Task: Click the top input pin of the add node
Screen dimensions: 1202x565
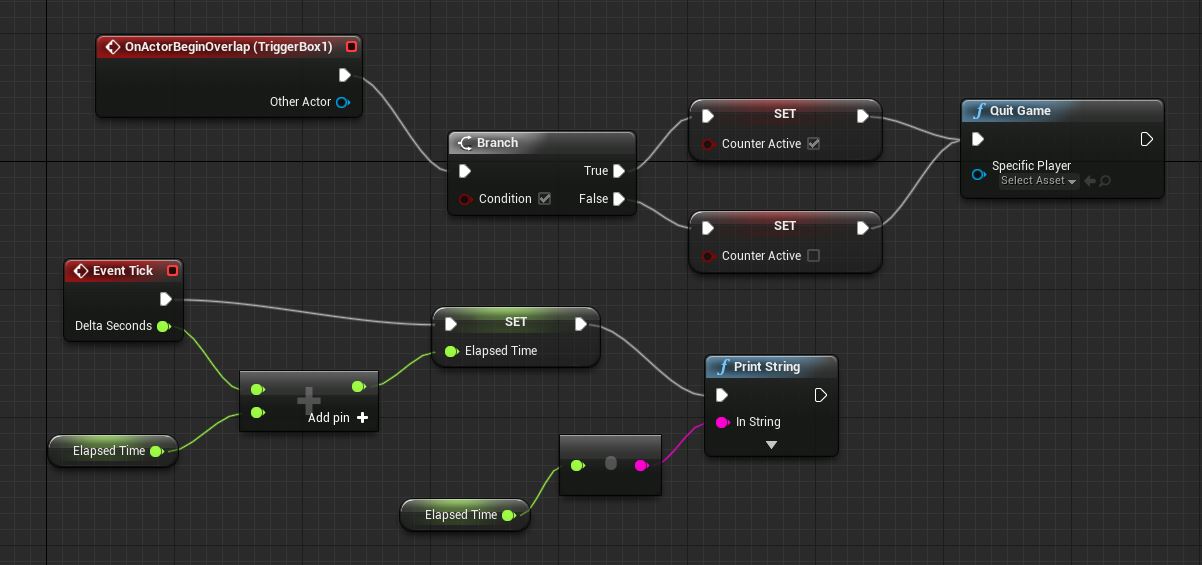Action: [258, 389]
